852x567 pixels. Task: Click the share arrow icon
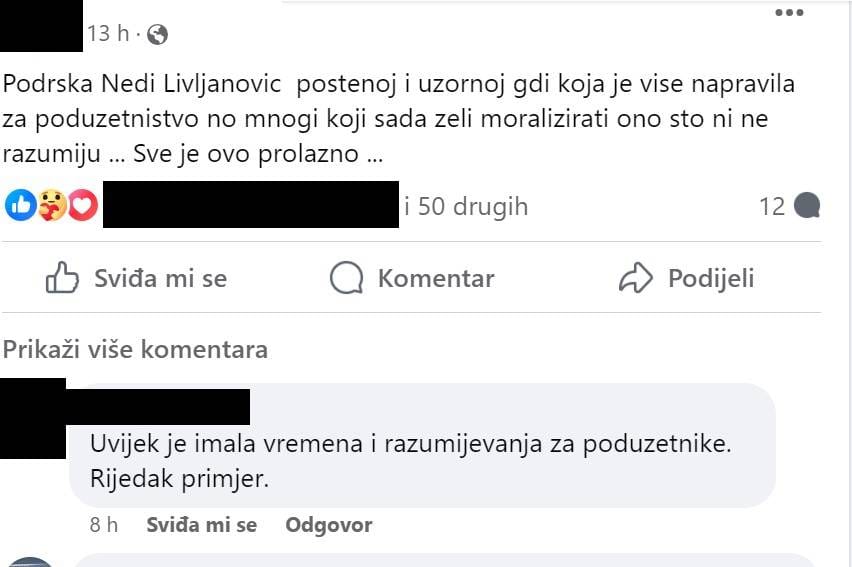pos(636,278)
